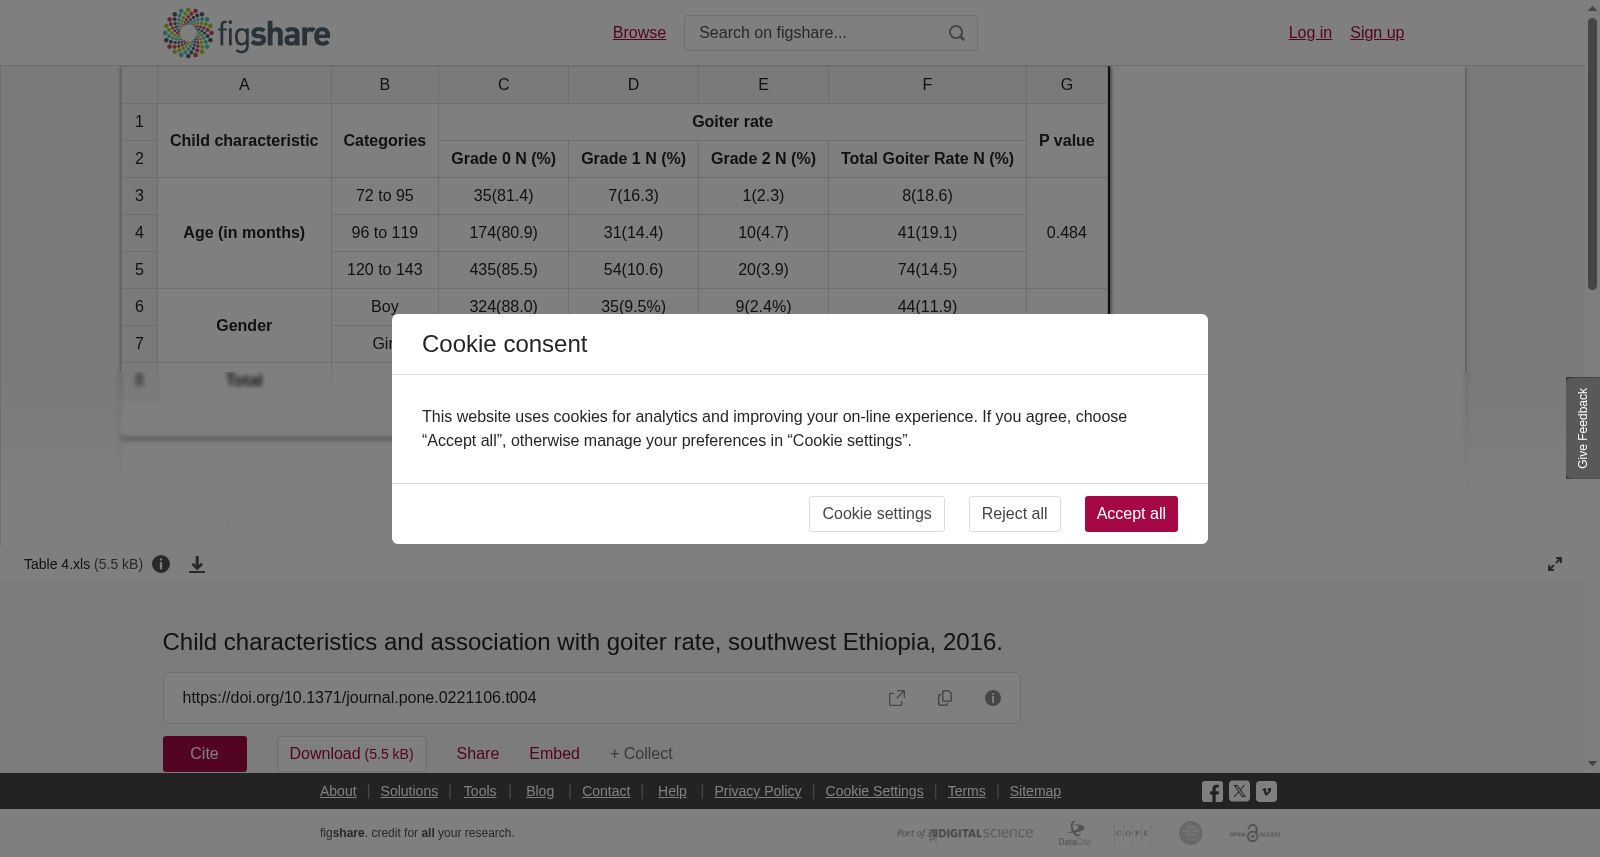This screenshot has height=857, width=1600.
Task: Copy the DOI link to clipboard
Action: click(945, 698)
